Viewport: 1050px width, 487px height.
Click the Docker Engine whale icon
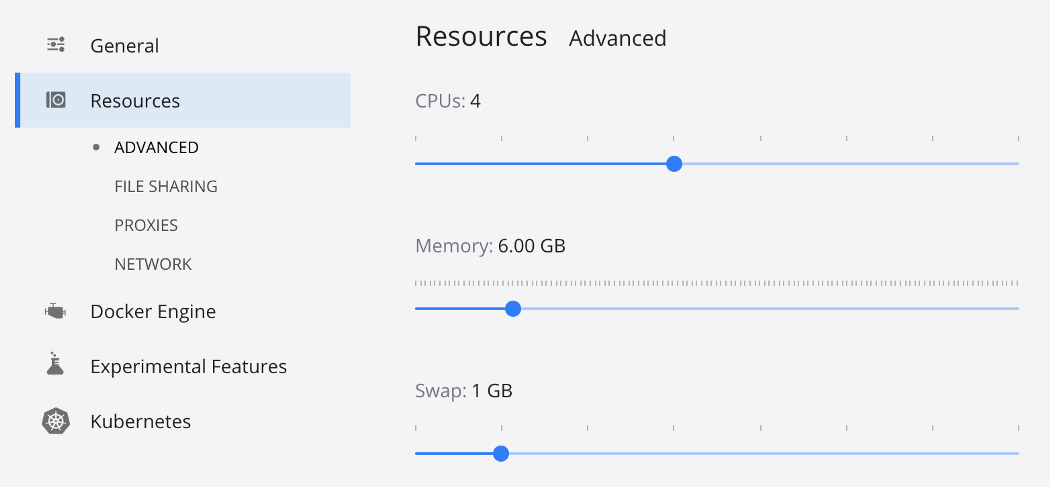pos(56,311)
